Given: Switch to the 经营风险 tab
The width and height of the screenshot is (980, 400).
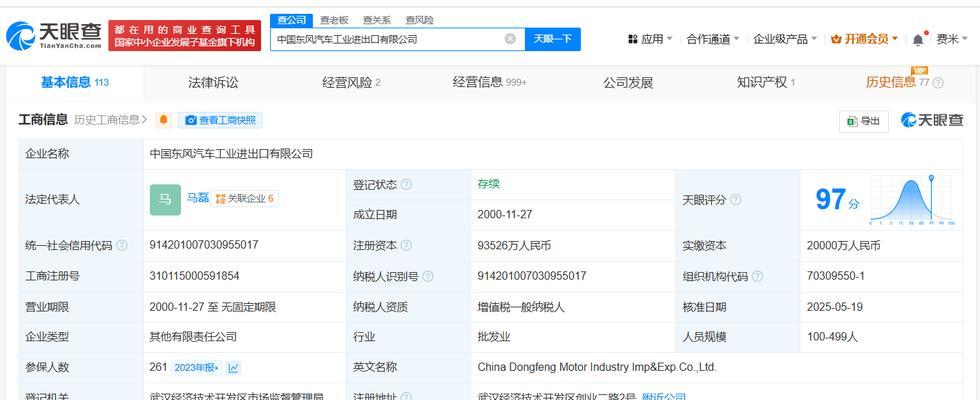Looking at the screenshot, I should 351,82.
